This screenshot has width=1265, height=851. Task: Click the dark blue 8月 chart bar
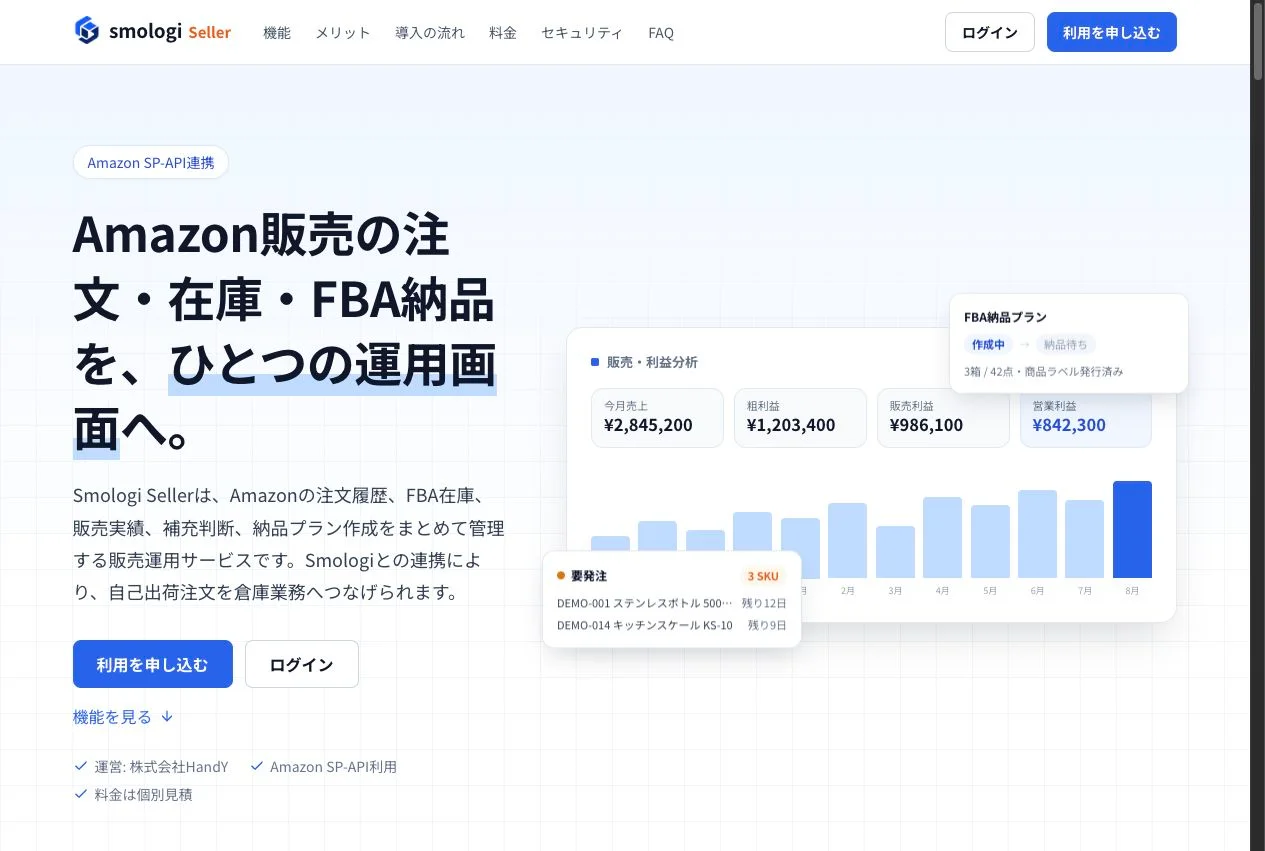tap(1132, 529)
